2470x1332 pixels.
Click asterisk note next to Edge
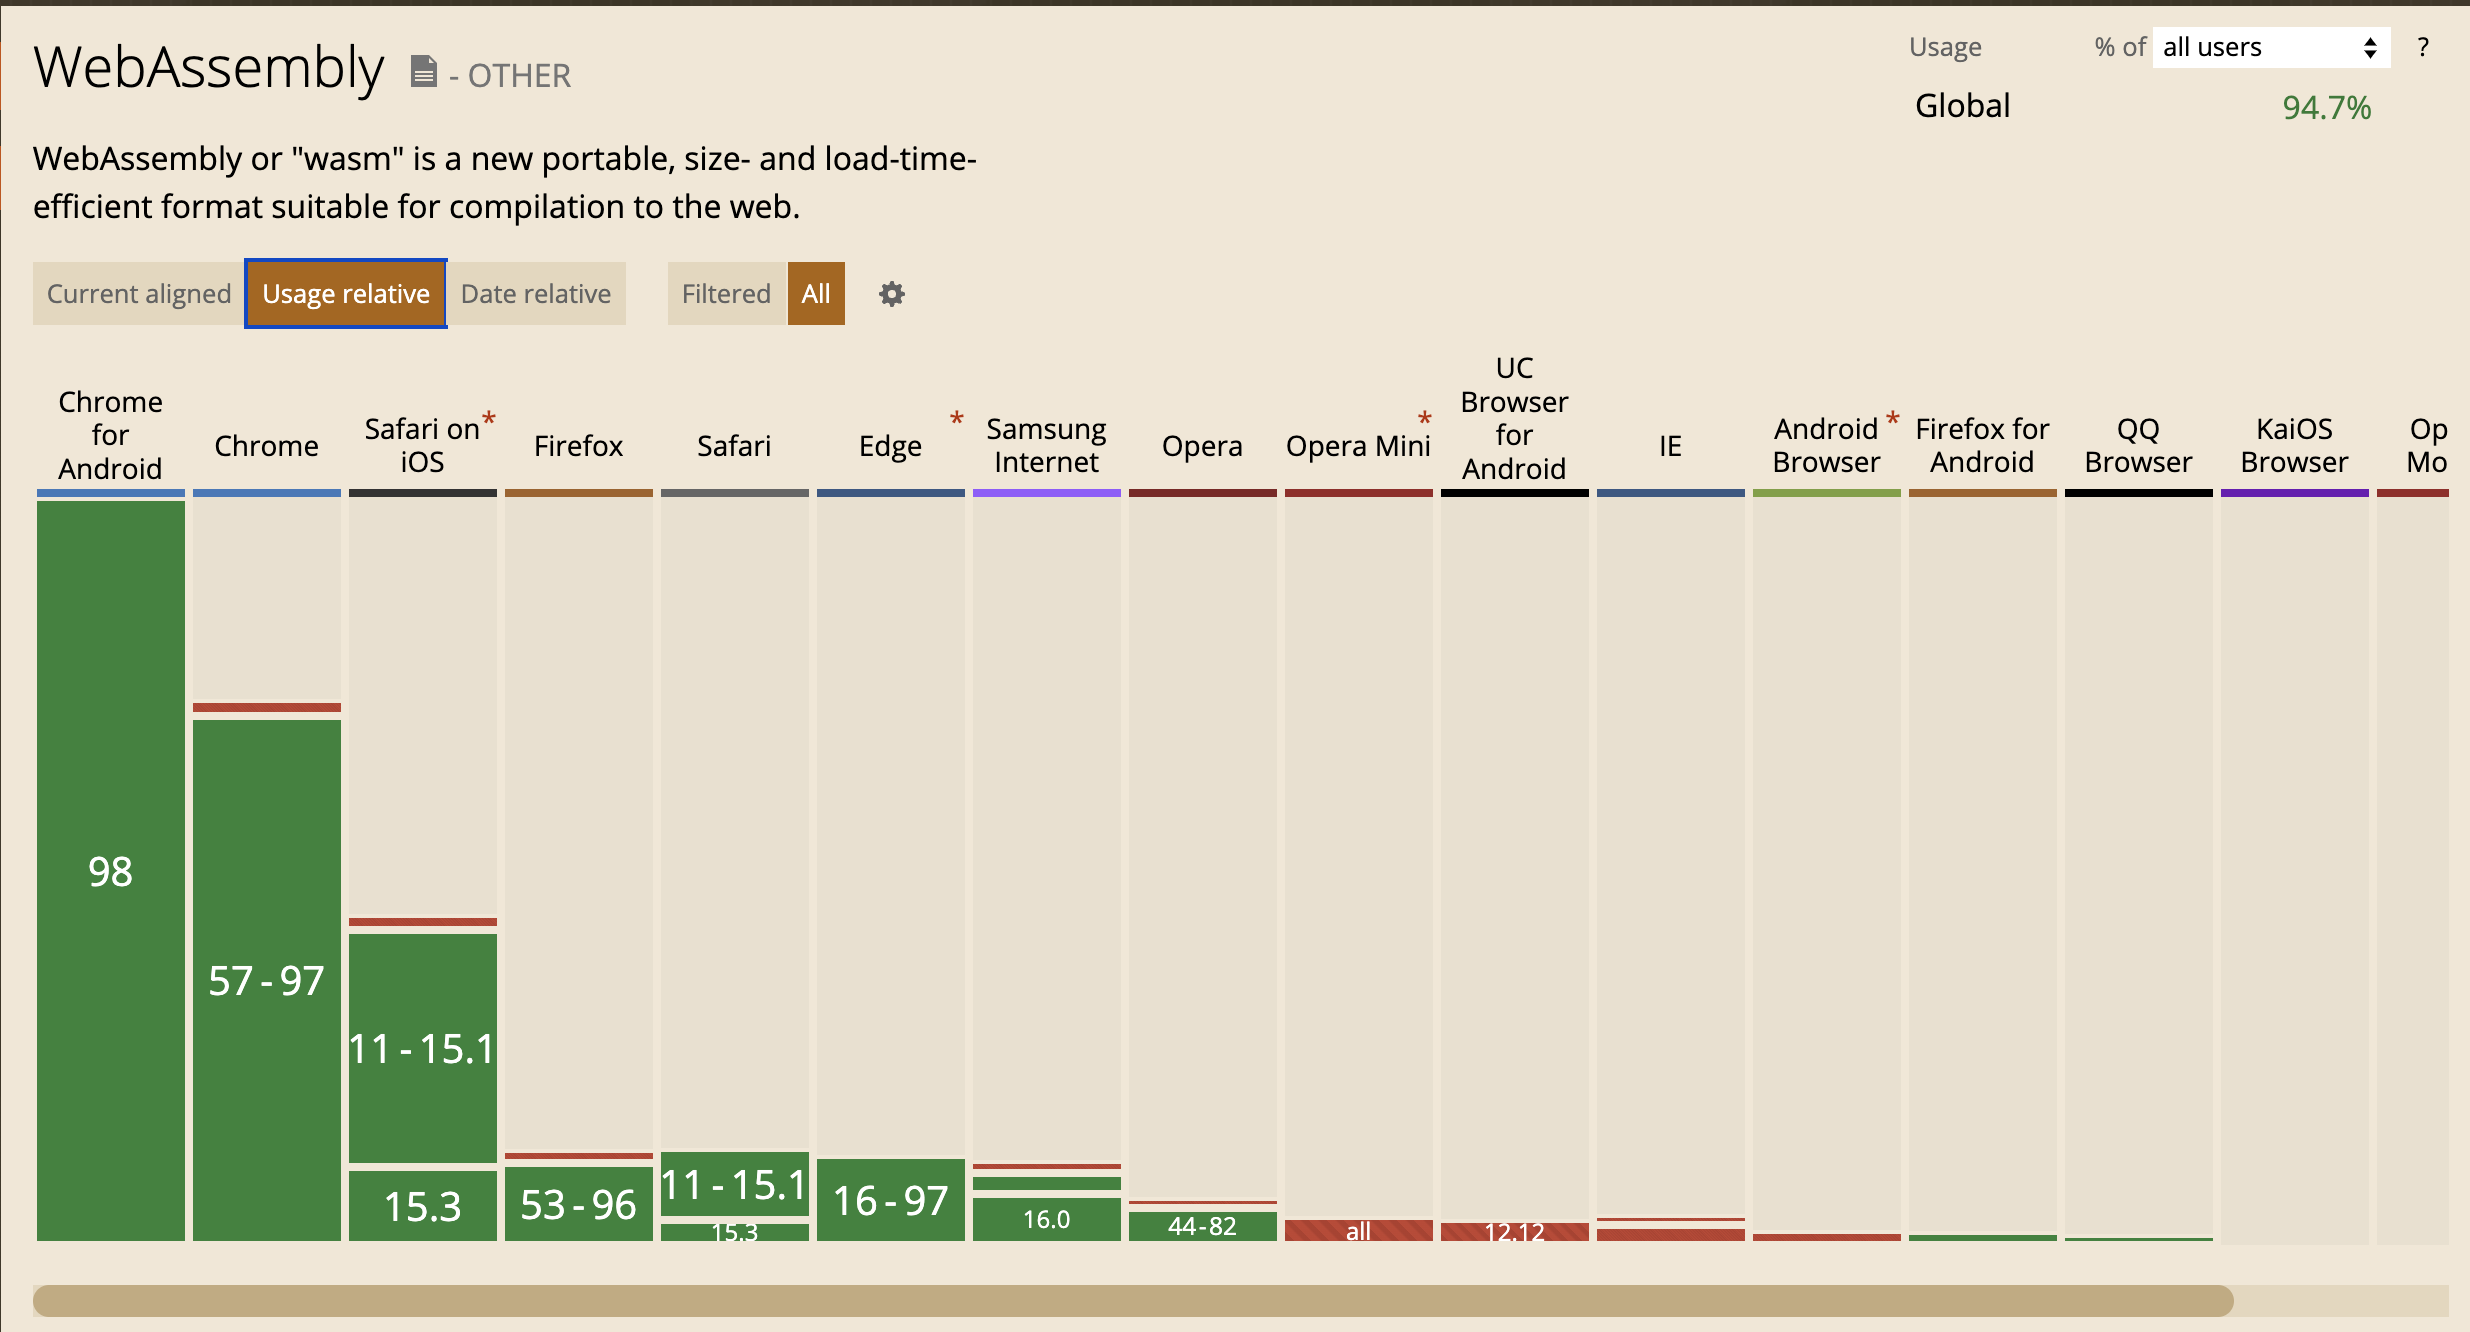pyautogui.click(x=956, y=418)
